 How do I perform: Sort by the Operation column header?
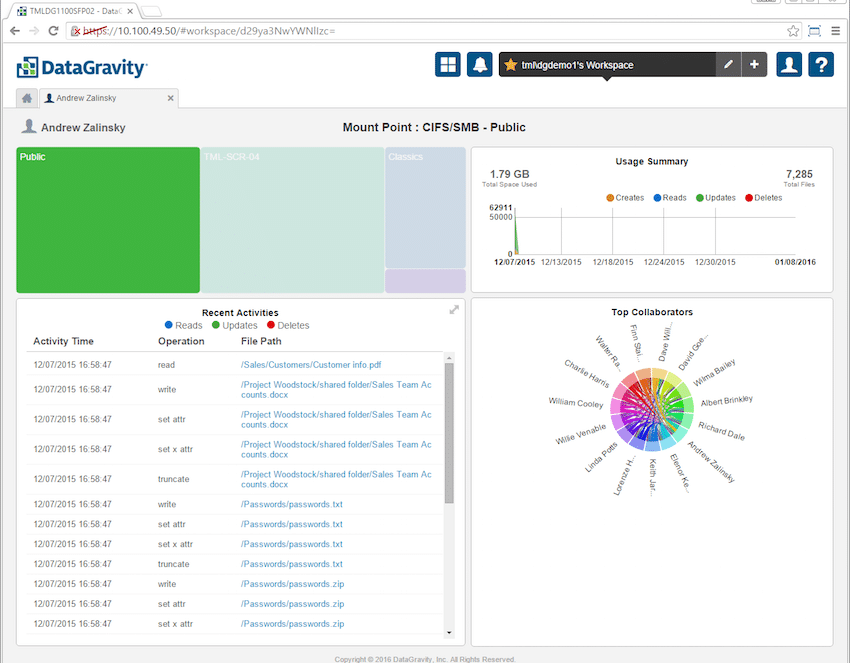click(181, 342)
